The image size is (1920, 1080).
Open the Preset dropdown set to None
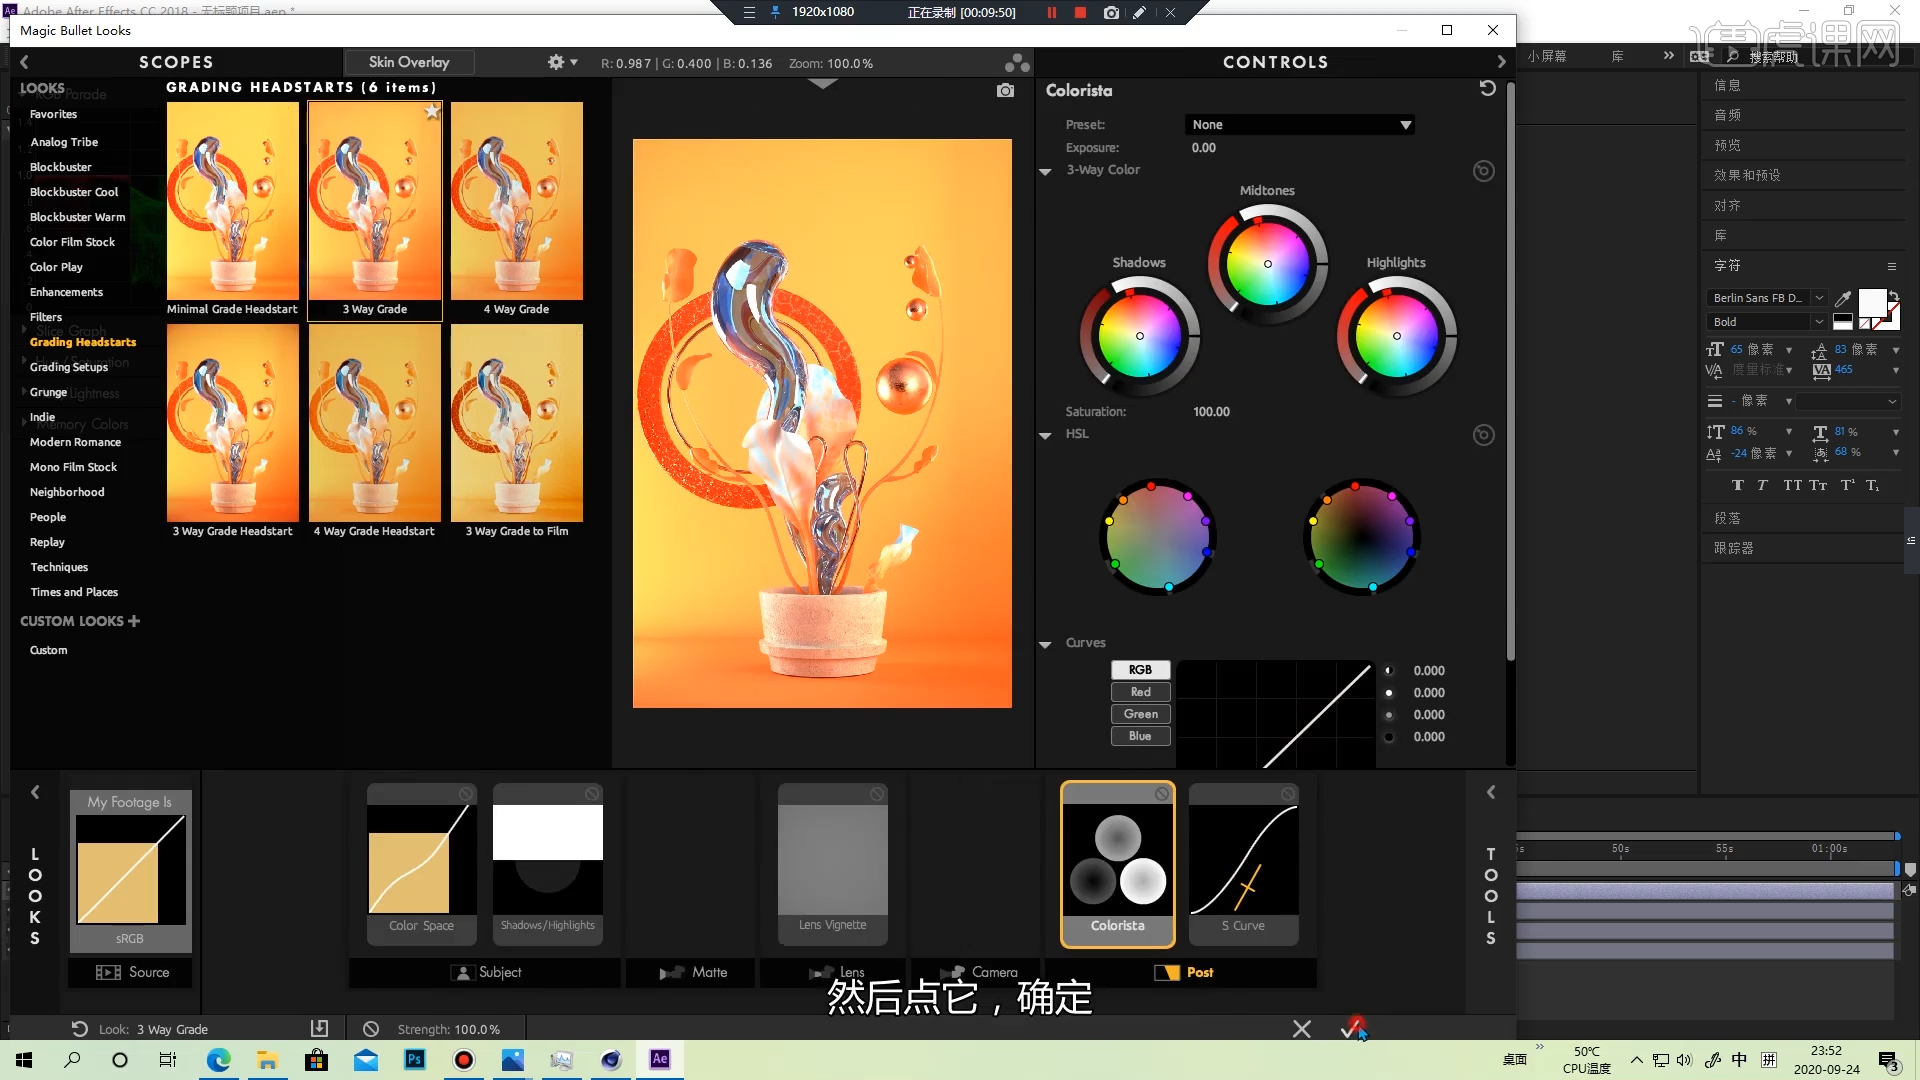click(x=1300, y=125)
